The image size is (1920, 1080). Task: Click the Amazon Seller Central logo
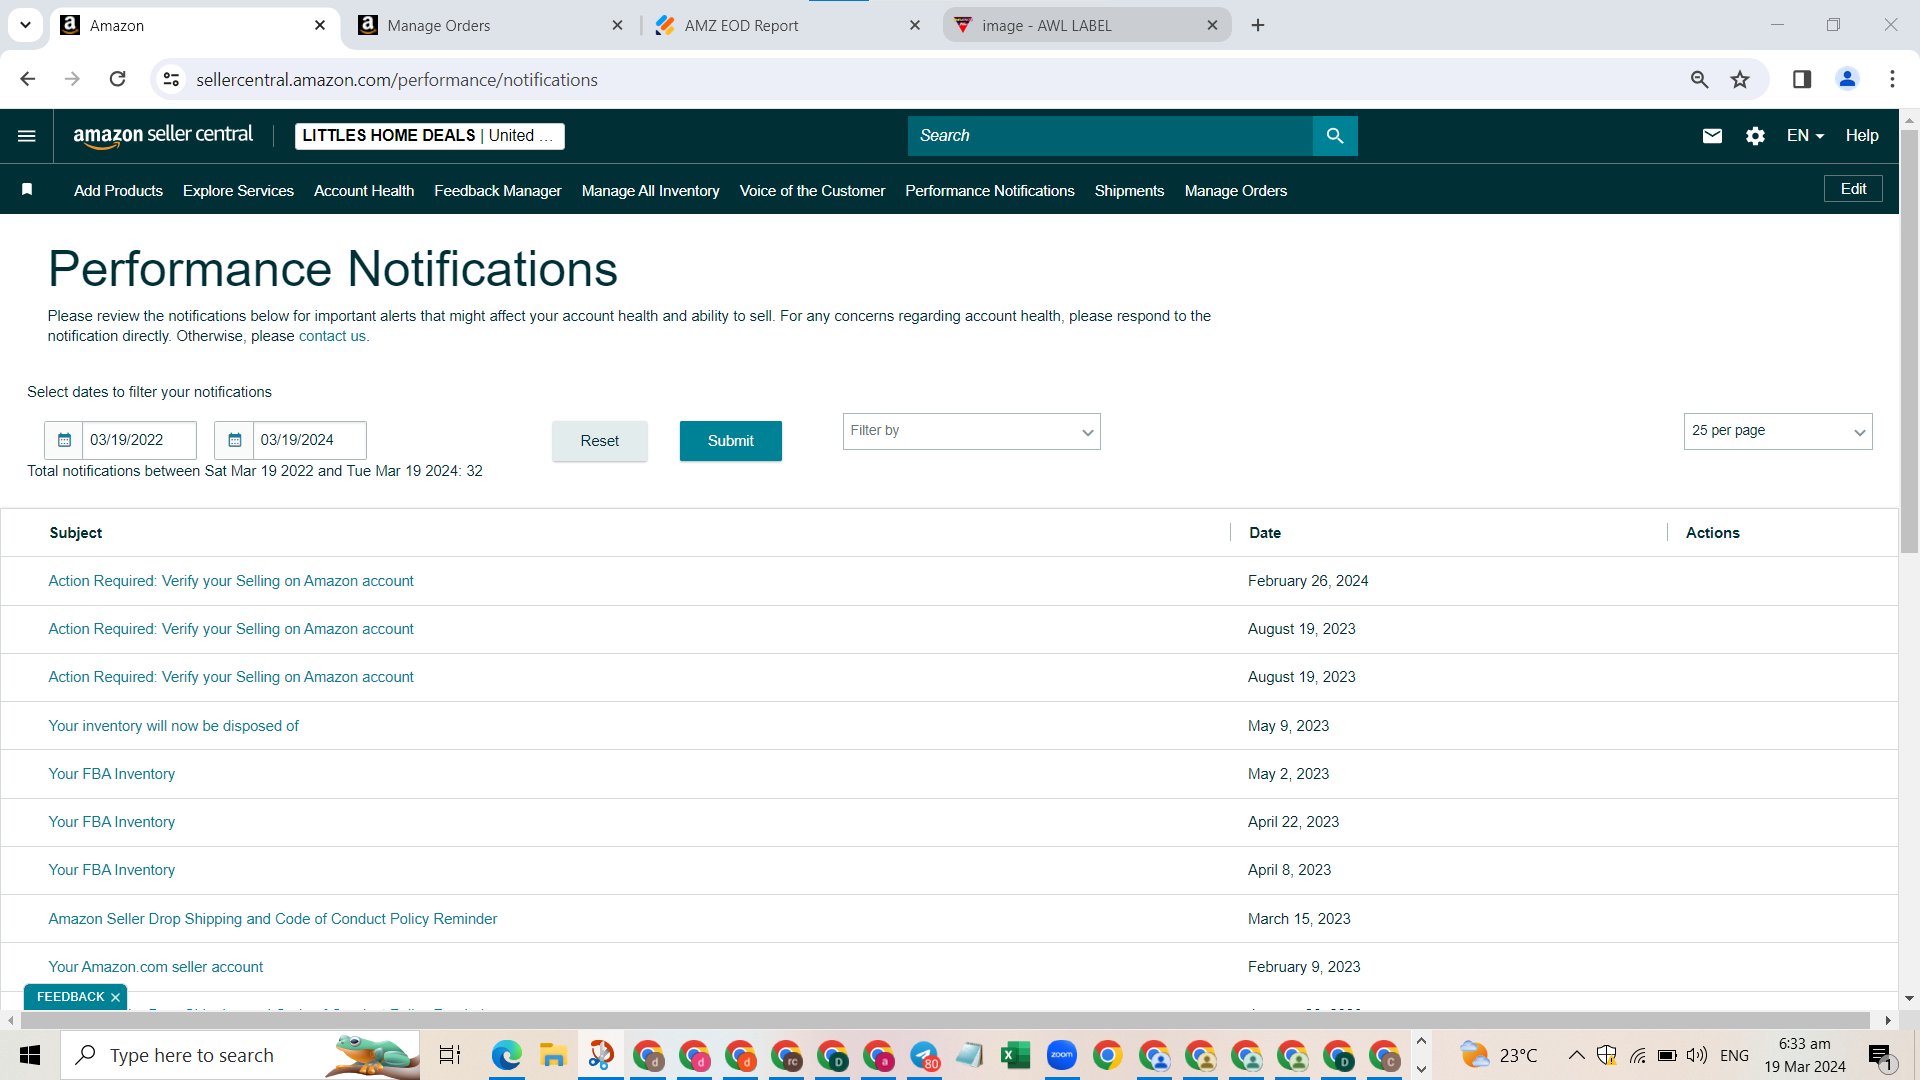(163, 136)
